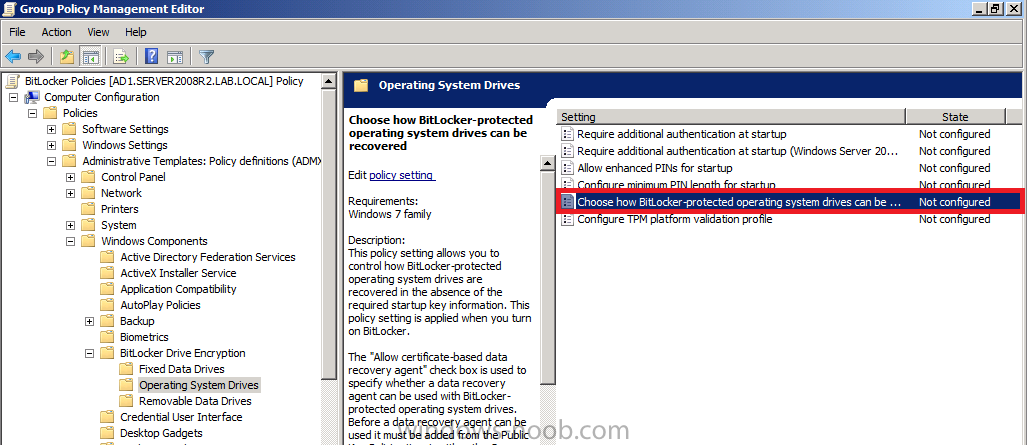Click icon of Configure minimum PIN length setting
Image resolution: width=1027 pixels, height=445 pixels.
(x=567, y=185)
